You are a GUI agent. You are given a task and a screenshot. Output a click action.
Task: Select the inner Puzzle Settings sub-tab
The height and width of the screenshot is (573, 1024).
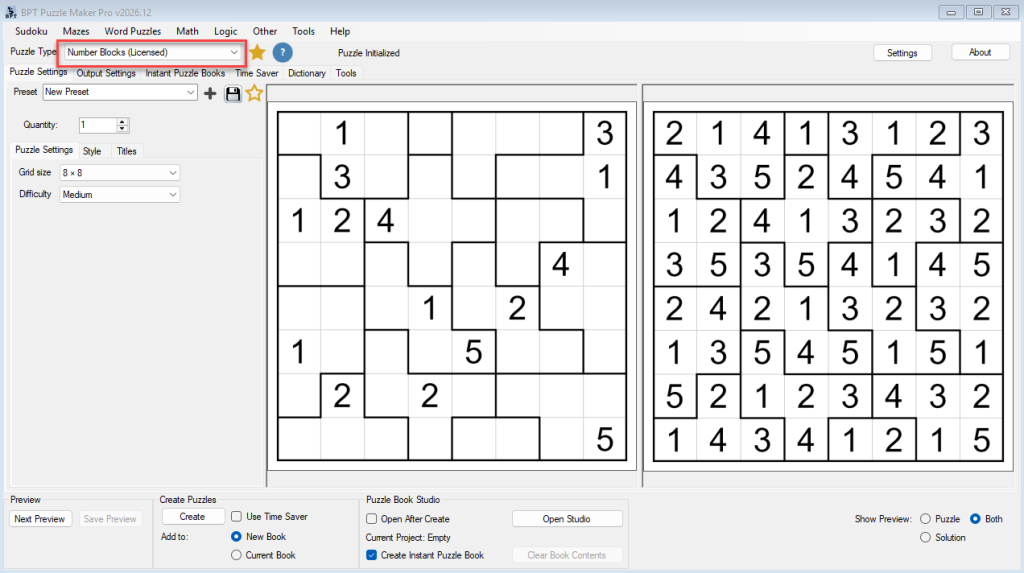pyautogui.click(x=44, y=150)
